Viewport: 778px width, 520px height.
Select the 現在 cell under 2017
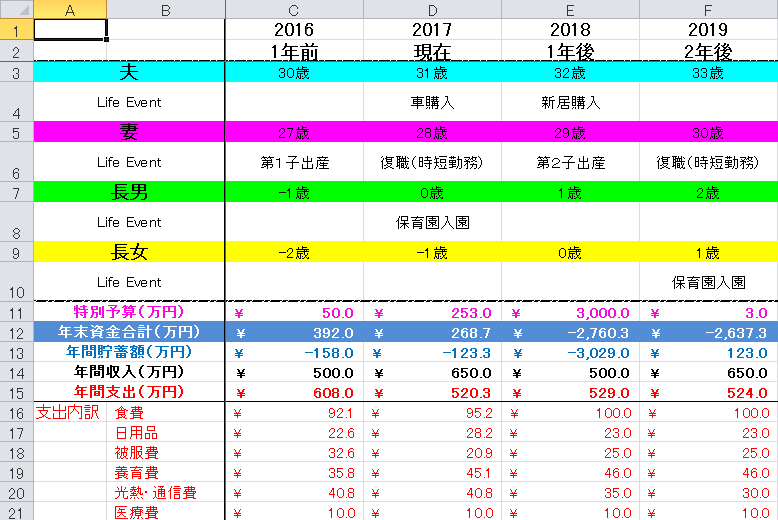tap(432, 51)
